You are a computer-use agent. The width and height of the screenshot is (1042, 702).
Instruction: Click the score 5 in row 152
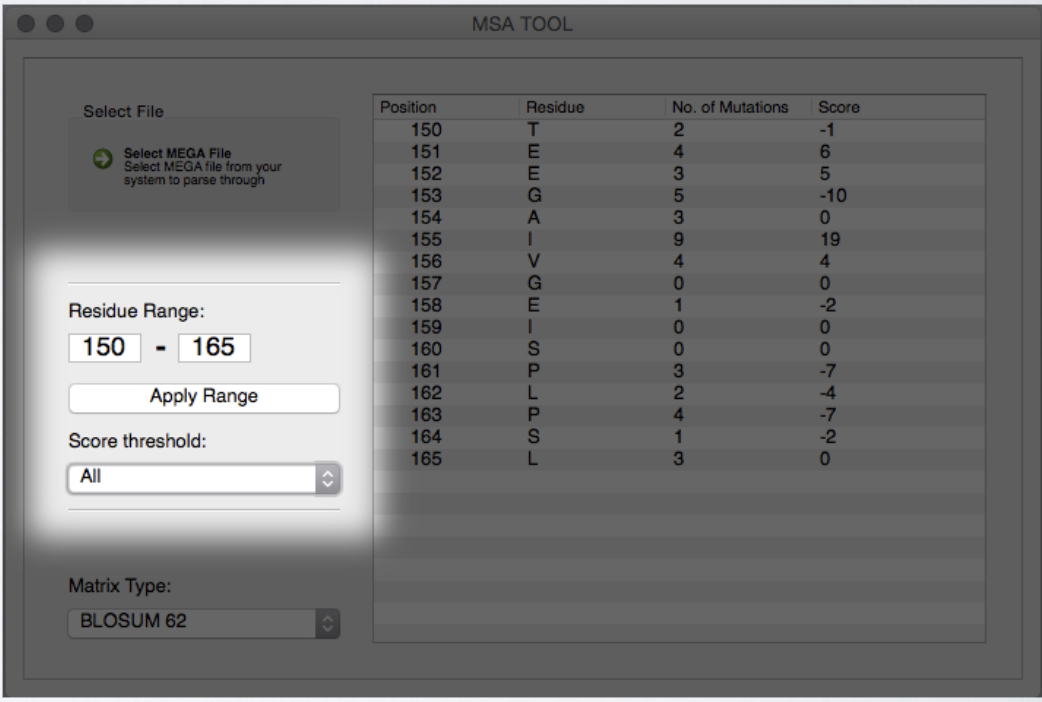(x=825, y=174)
